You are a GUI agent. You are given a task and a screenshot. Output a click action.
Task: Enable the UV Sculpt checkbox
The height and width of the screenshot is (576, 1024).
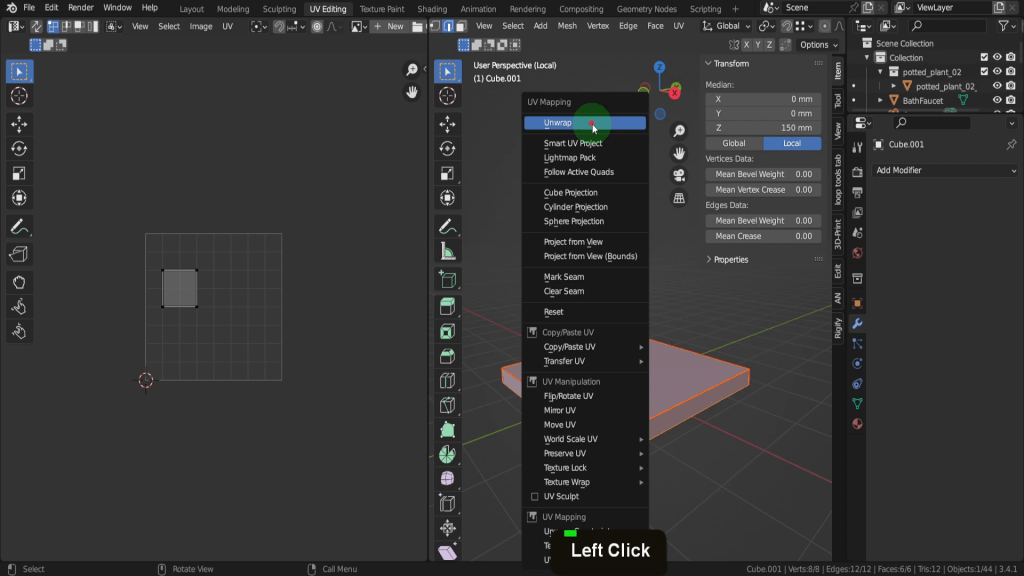(x=535, y=496)
